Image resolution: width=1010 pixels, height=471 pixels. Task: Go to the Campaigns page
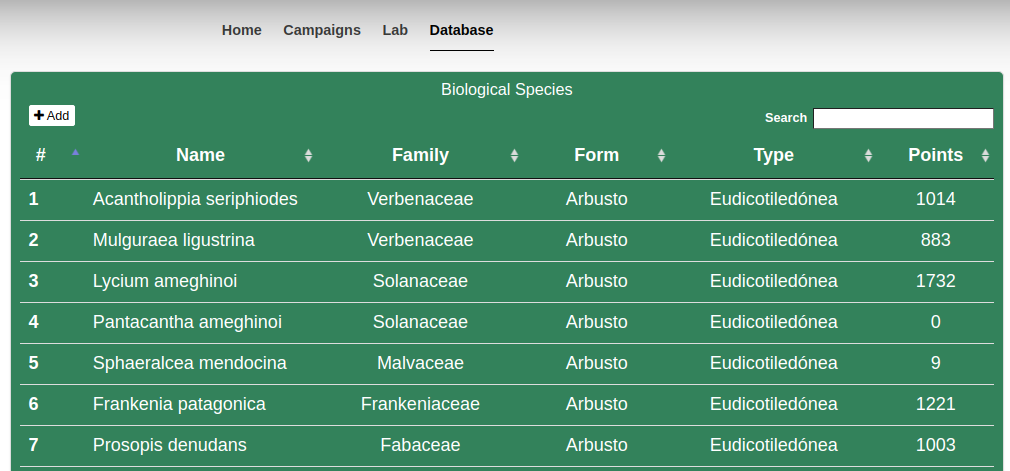click(322, 30)
